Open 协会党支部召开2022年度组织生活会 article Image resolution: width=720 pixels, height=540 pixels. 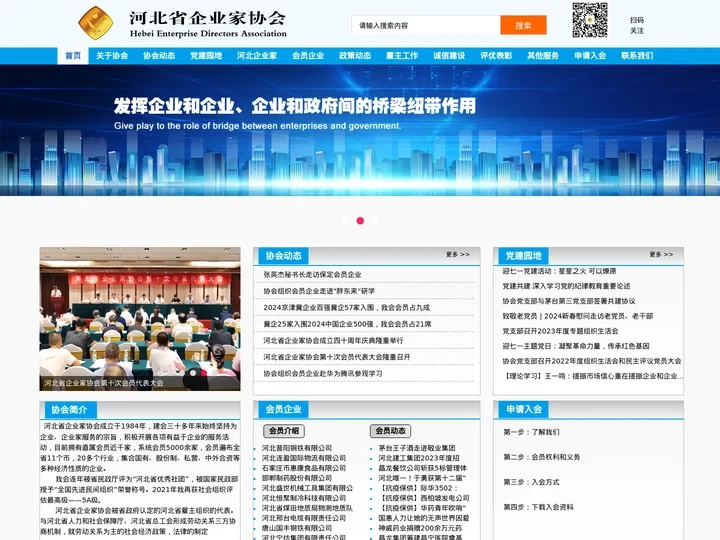tap(592, 361)
